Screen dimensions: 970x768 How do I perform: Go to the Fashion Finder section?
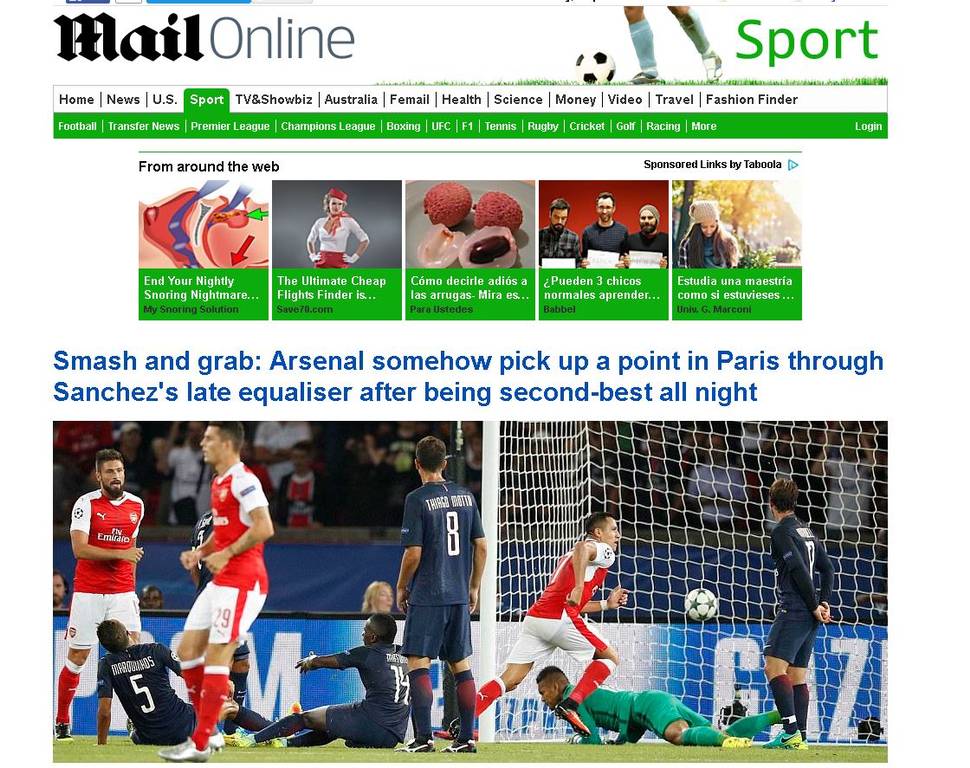click(752, 100)
